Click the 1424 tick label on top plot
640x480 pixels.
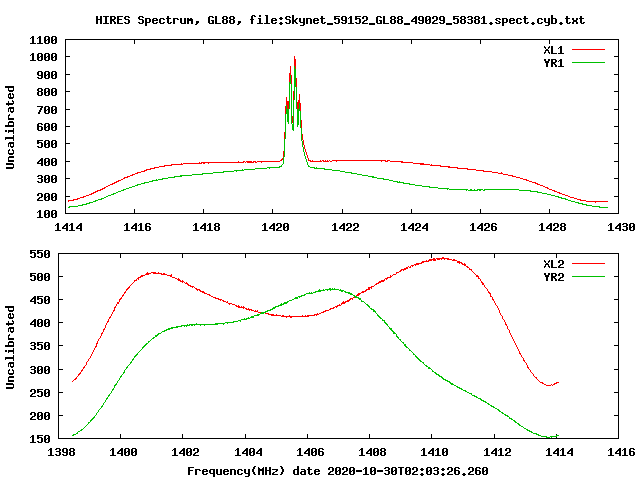coord(414,227)
